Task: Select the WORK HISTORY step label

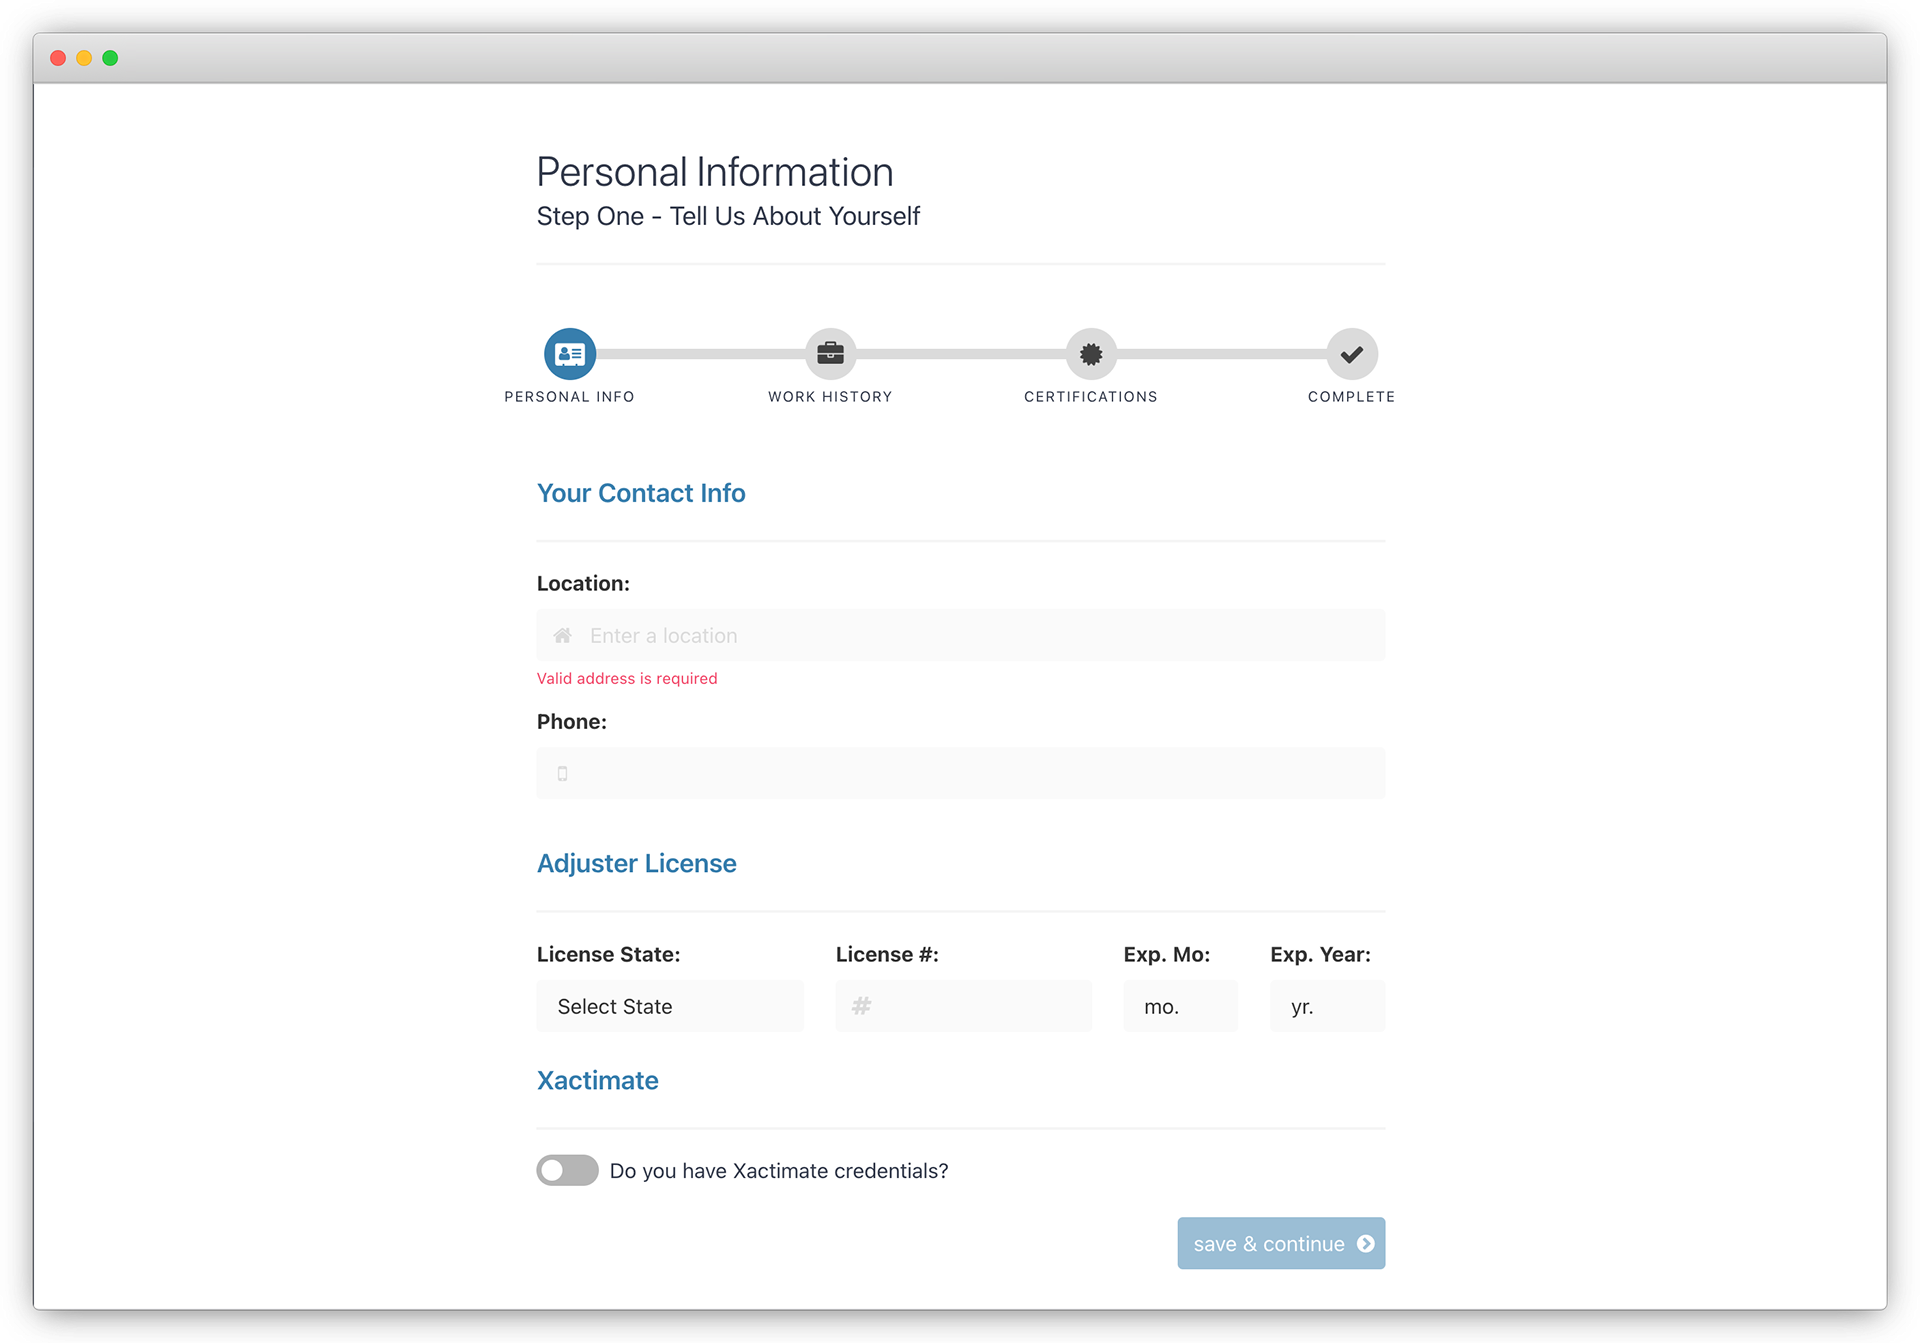Action: (830, 397)
